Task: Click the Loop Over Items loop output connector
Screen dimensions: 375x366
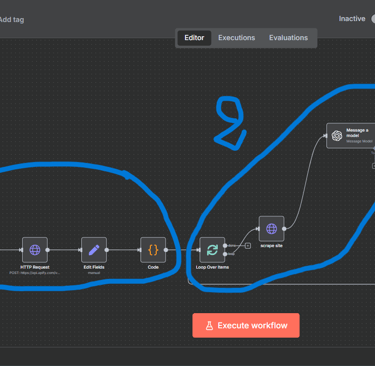Action: click(x=225, y=254)
